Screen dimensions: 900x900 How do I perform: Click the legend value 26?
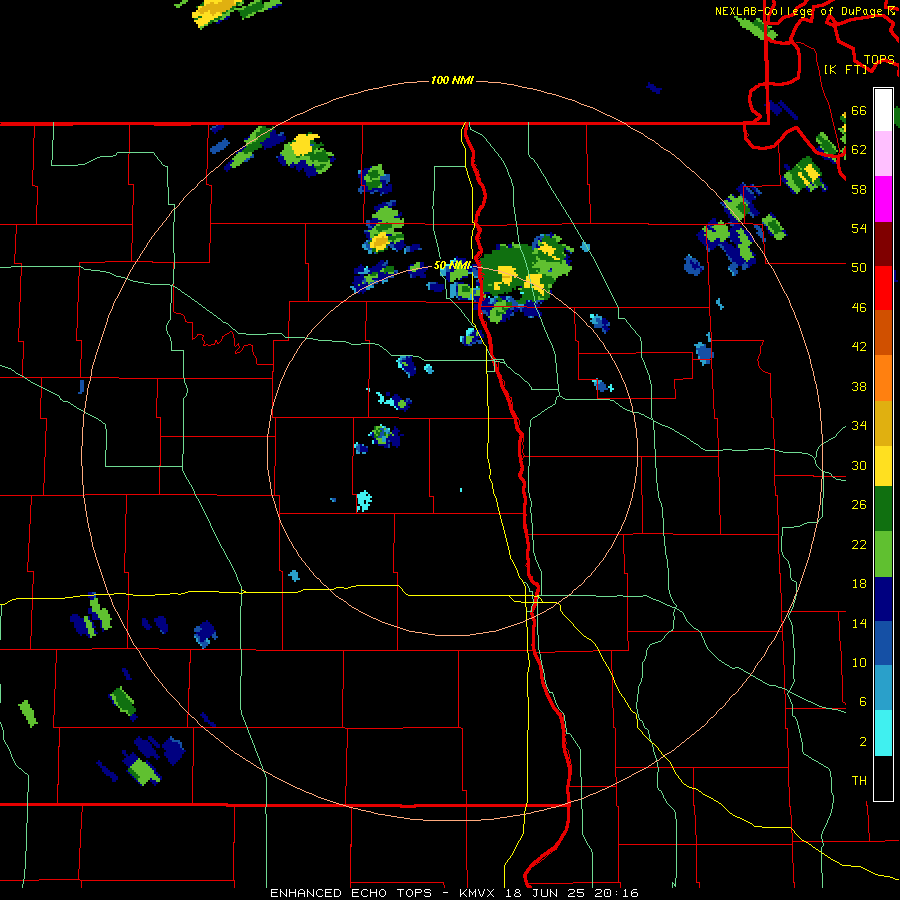(859, 505)
